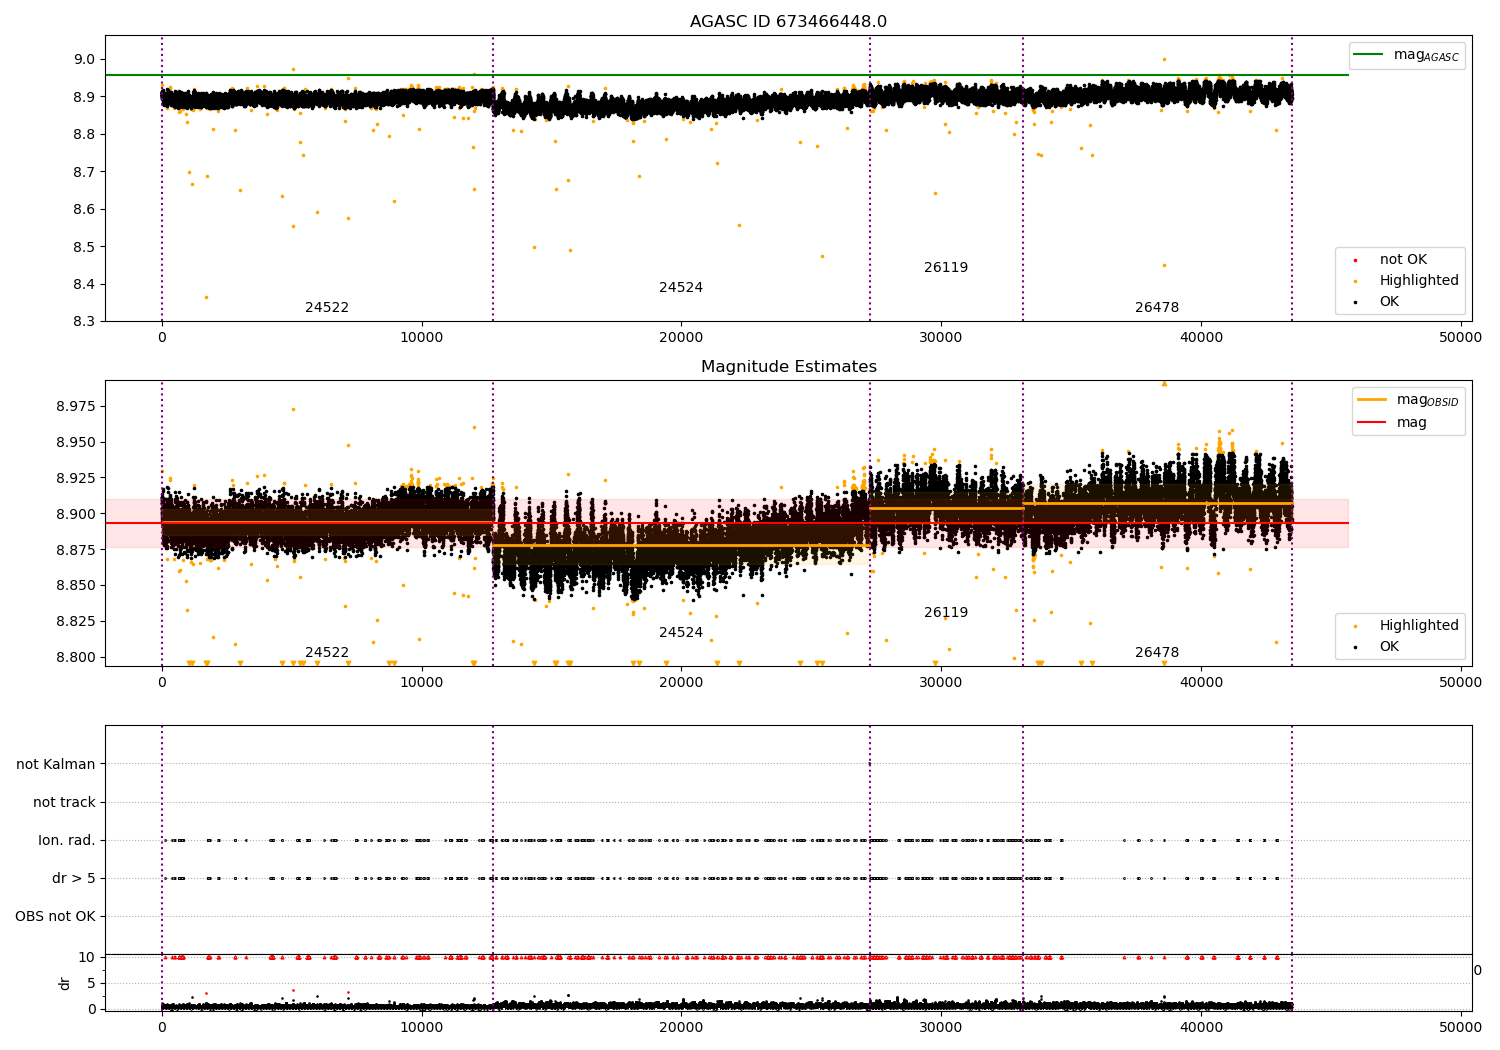Select the mag OBSID legend entry
The height and width of the screenshot is (1050, 1500).
point(1408,400)
